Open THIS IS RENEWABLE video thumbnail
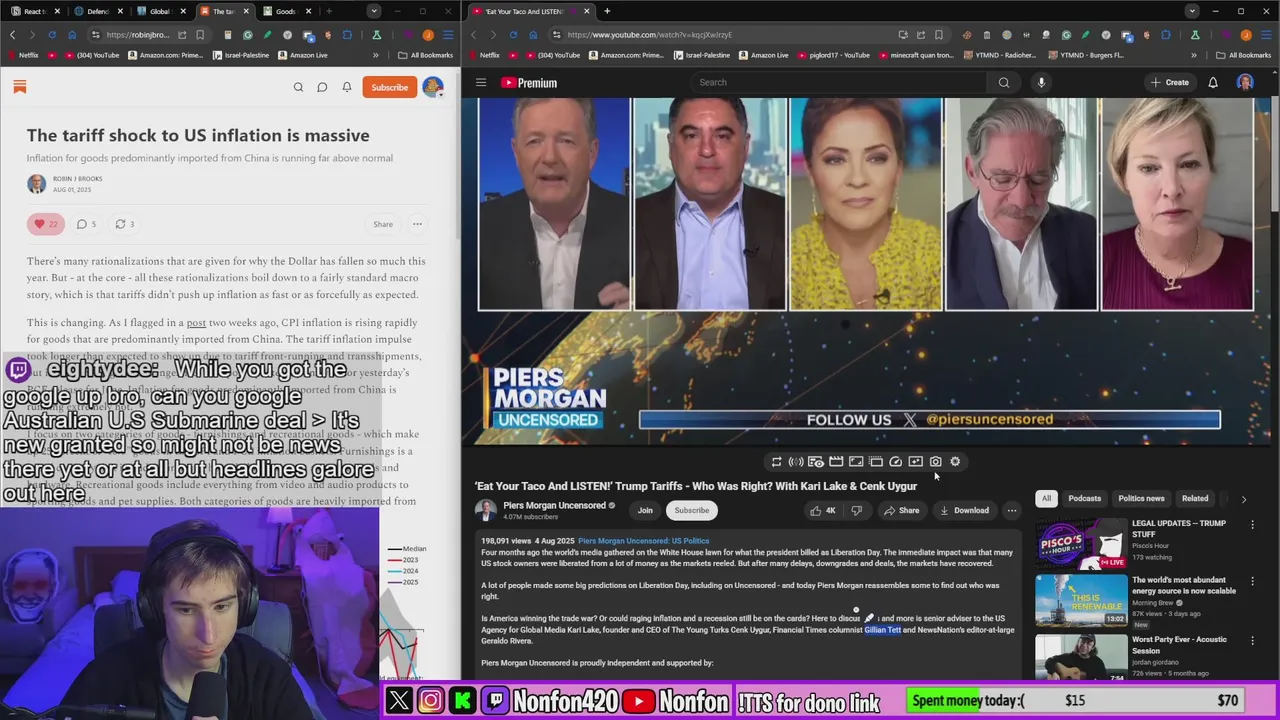The image size is (1280, 720). pos(1081,599)
